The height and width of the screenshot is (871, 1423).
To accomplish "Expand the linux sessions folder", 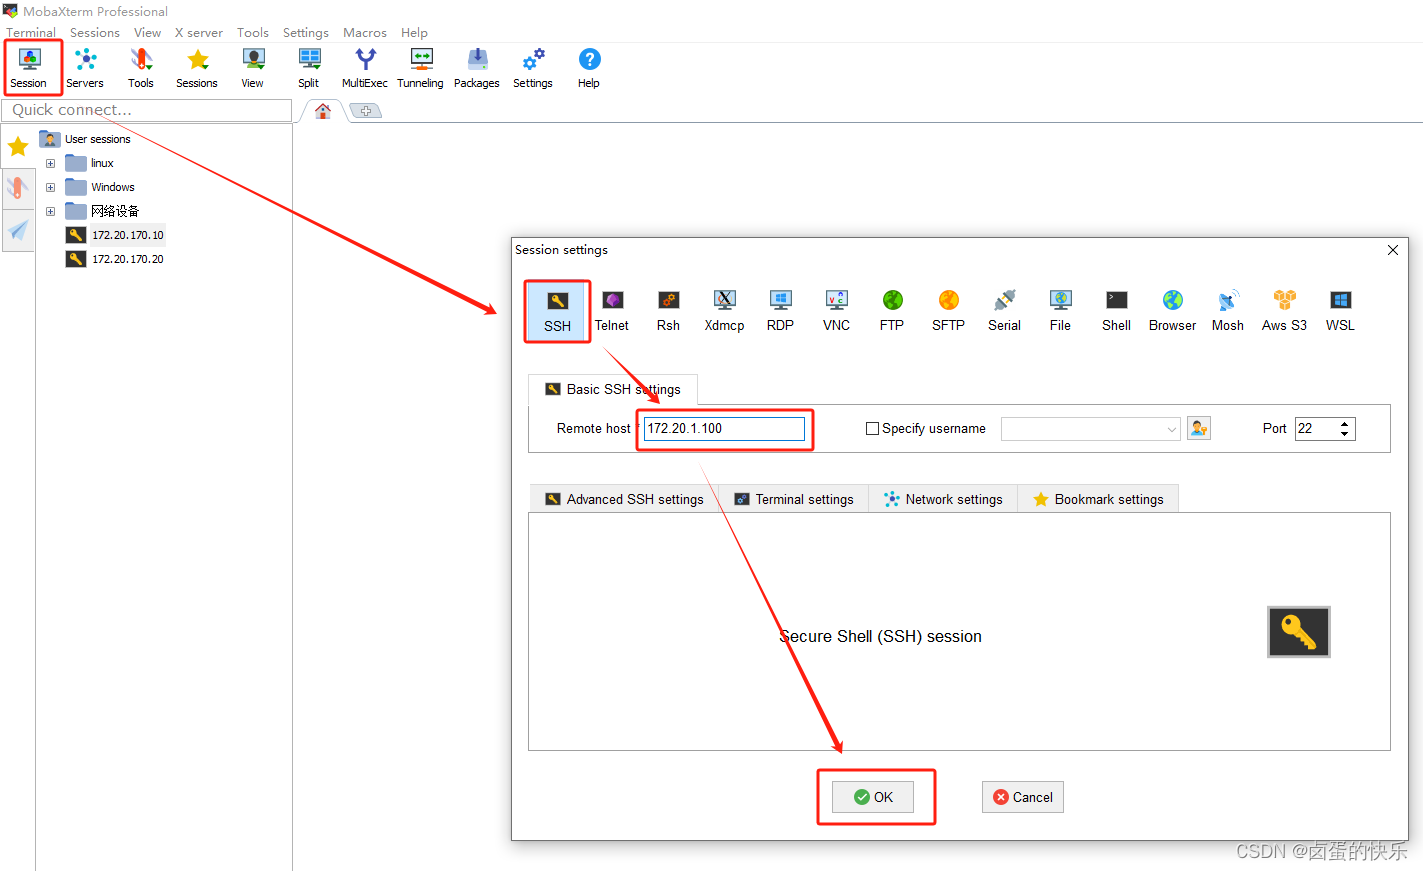I will click(x=50, y=163).
